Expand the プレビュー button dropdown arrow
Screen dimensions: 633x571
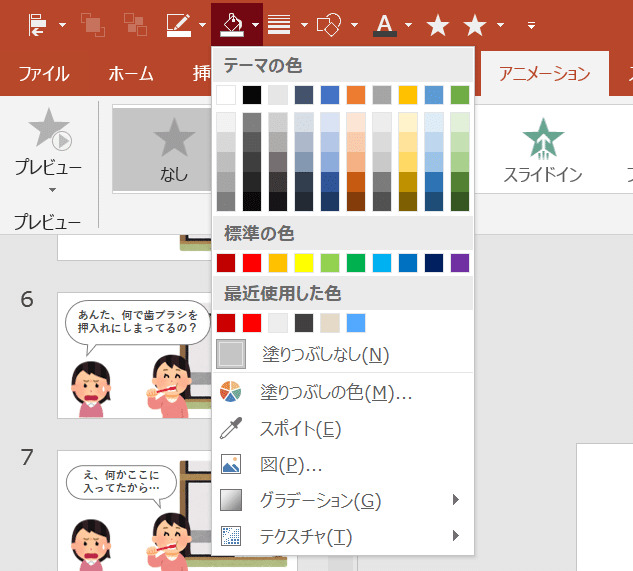click(x=52, y=190)
